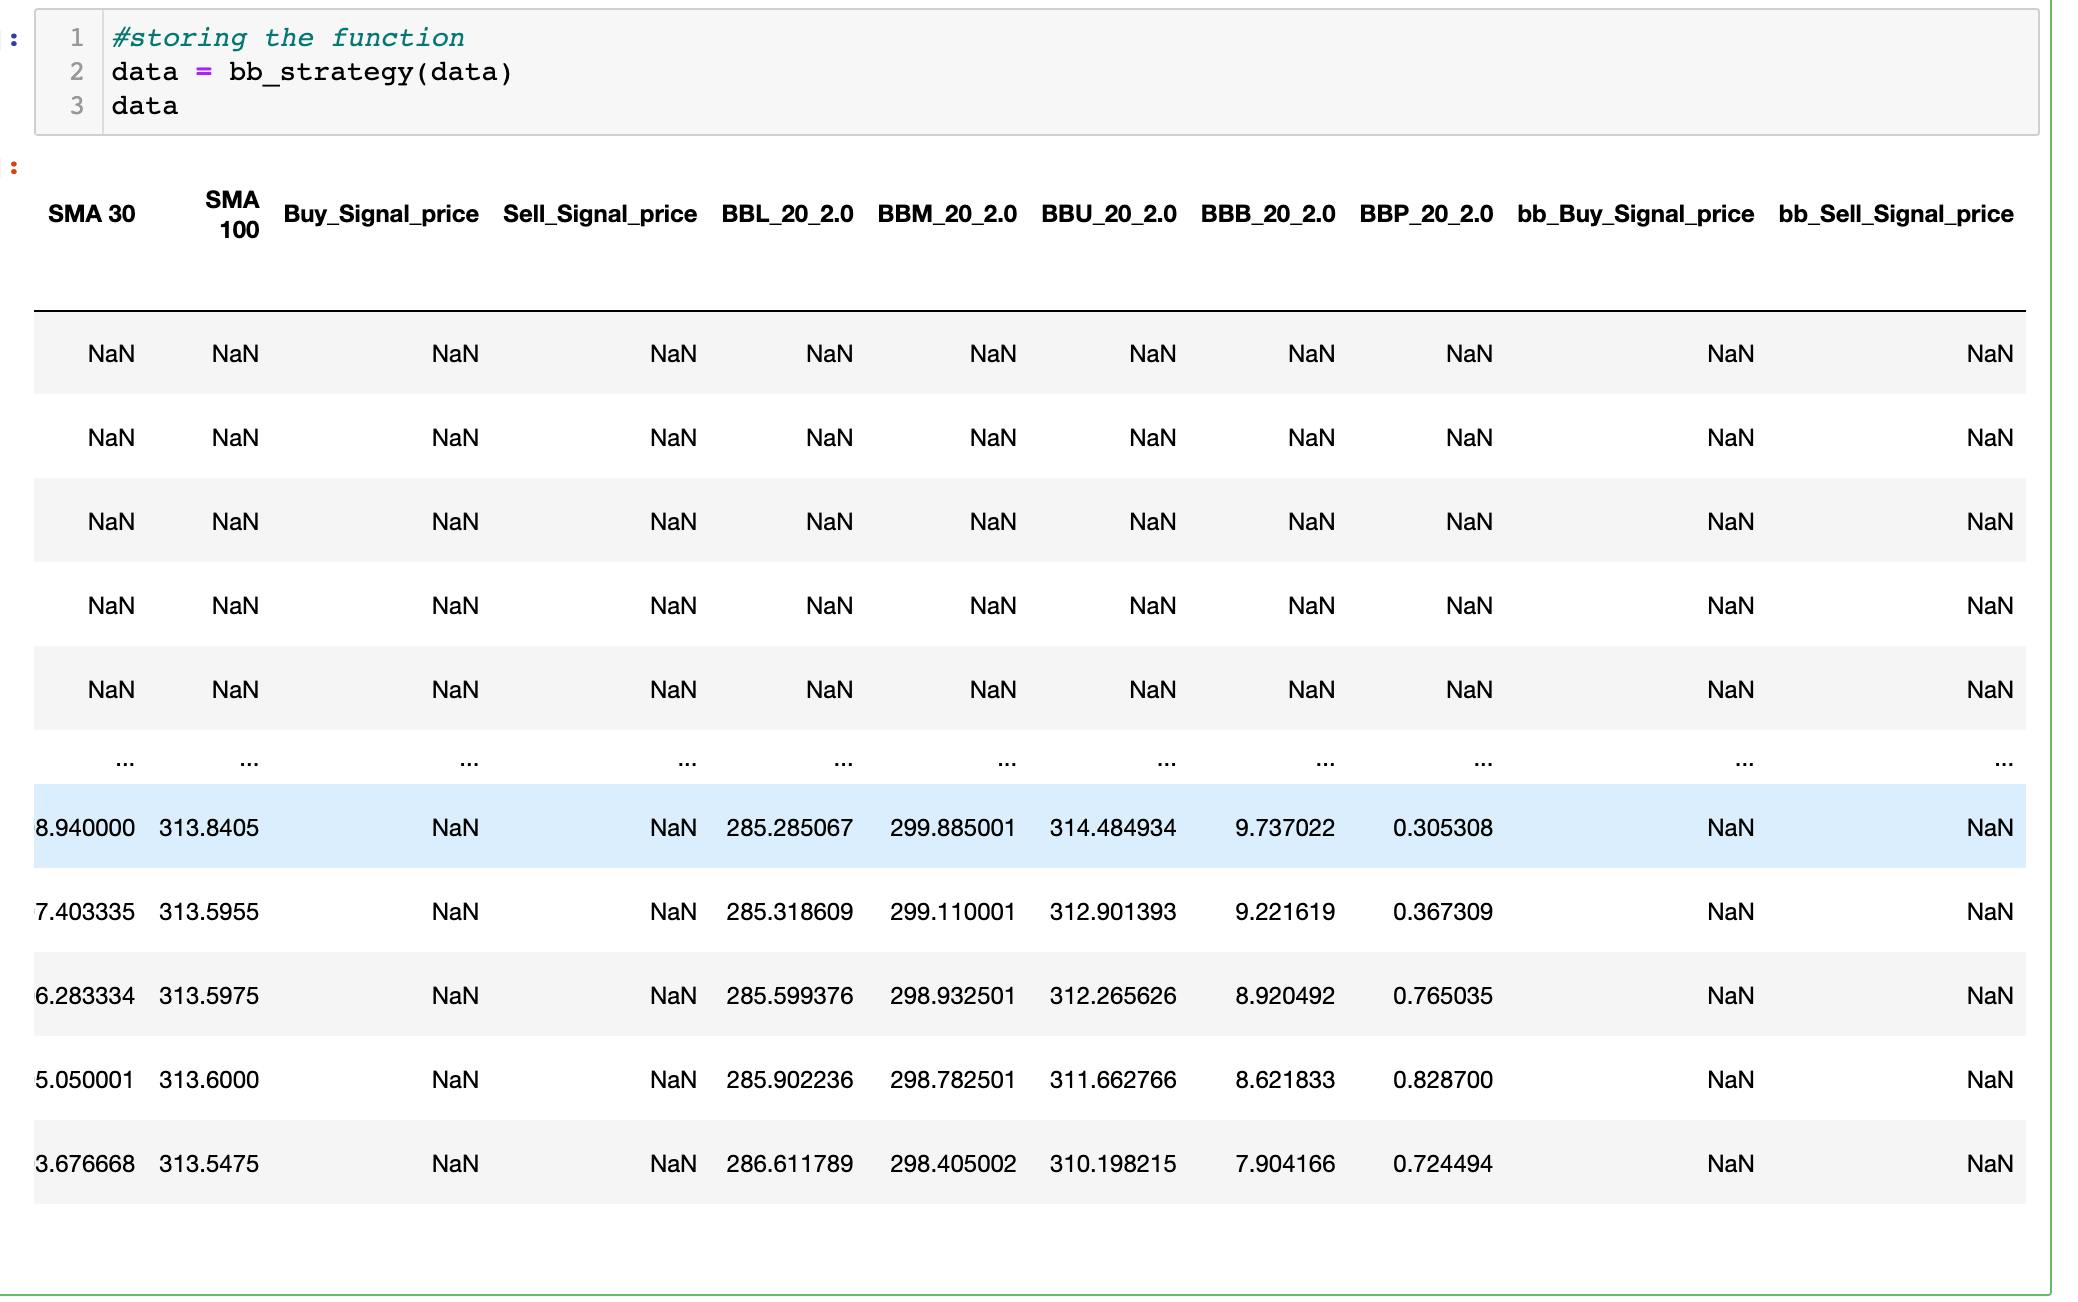Click the 'BBB_20_2.0' column header

(x=1268, y=214)
